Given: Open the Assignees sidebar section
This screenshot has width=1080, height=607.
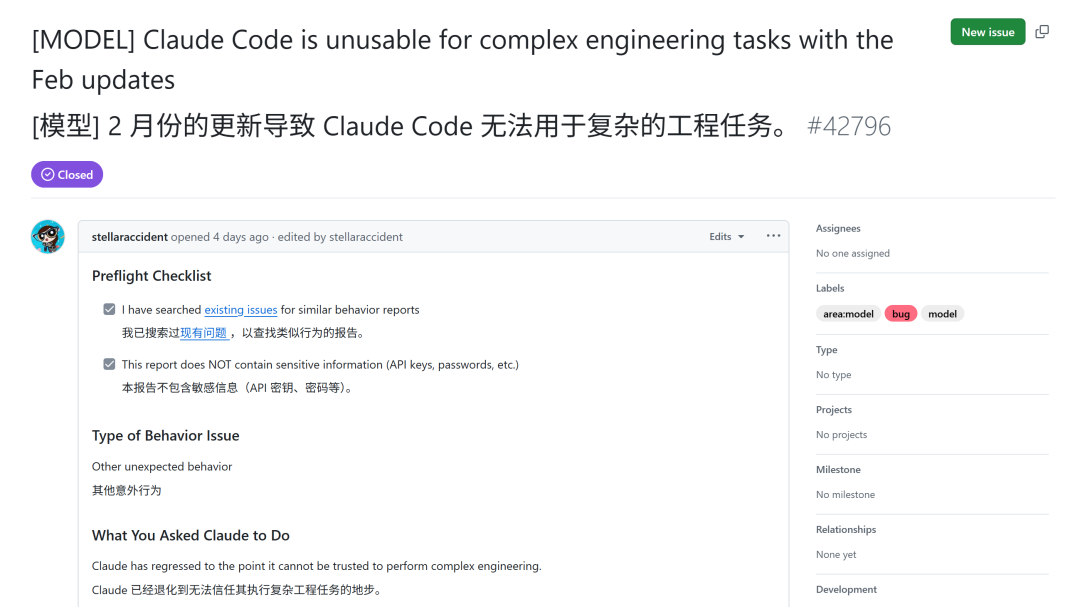Looking at the screenshot, I should [x=838, y=229].
